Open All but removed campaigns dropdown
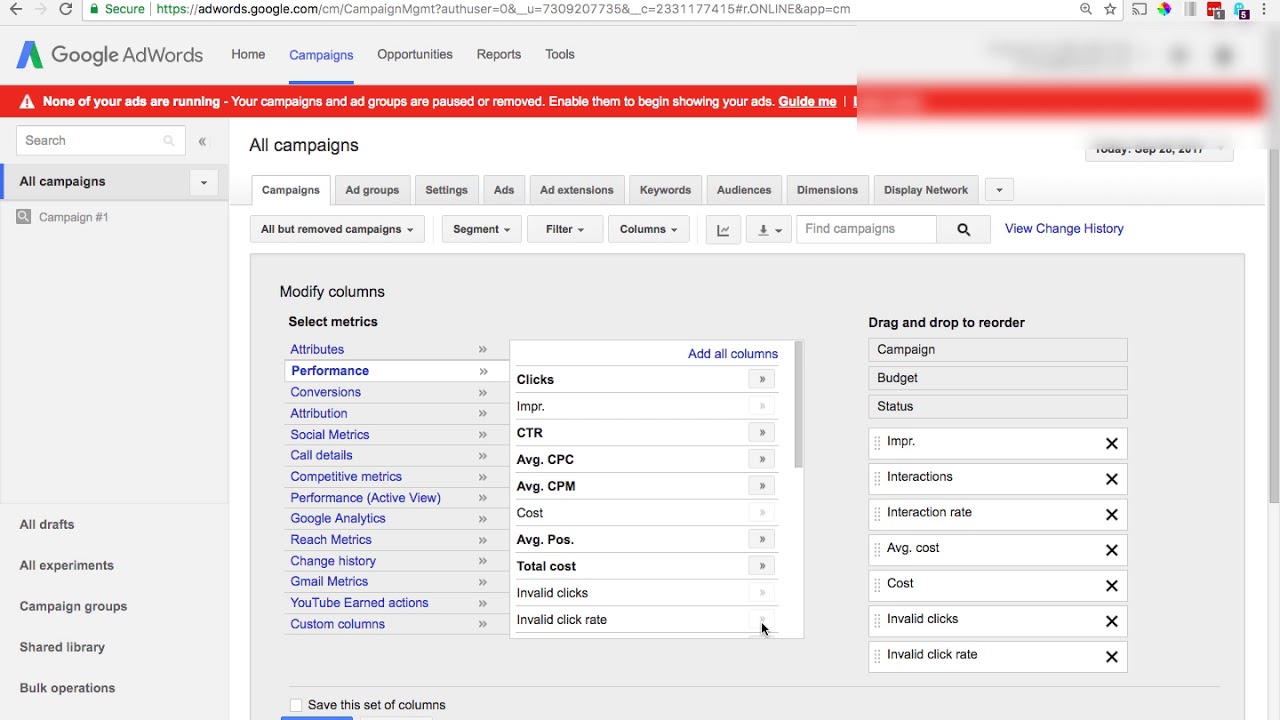1280x720 pixels. pyautogui.click(x=337, y=229)
